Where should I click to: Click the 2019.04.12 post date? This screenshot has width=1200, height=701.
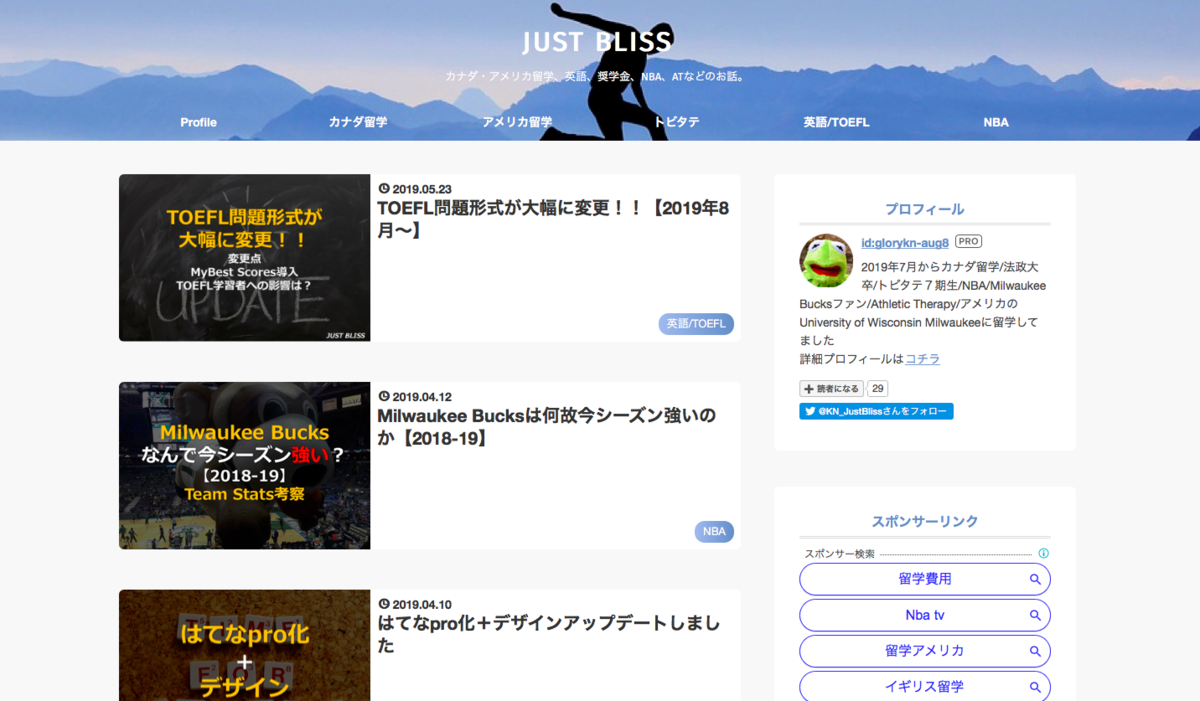(422, 396)
